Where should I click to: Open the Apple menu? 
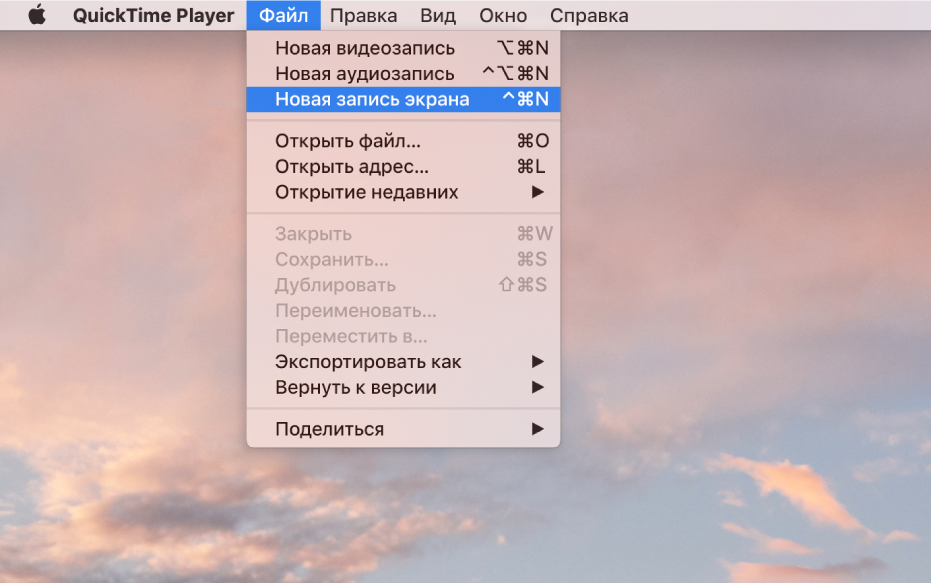click(x=37, y=15)
